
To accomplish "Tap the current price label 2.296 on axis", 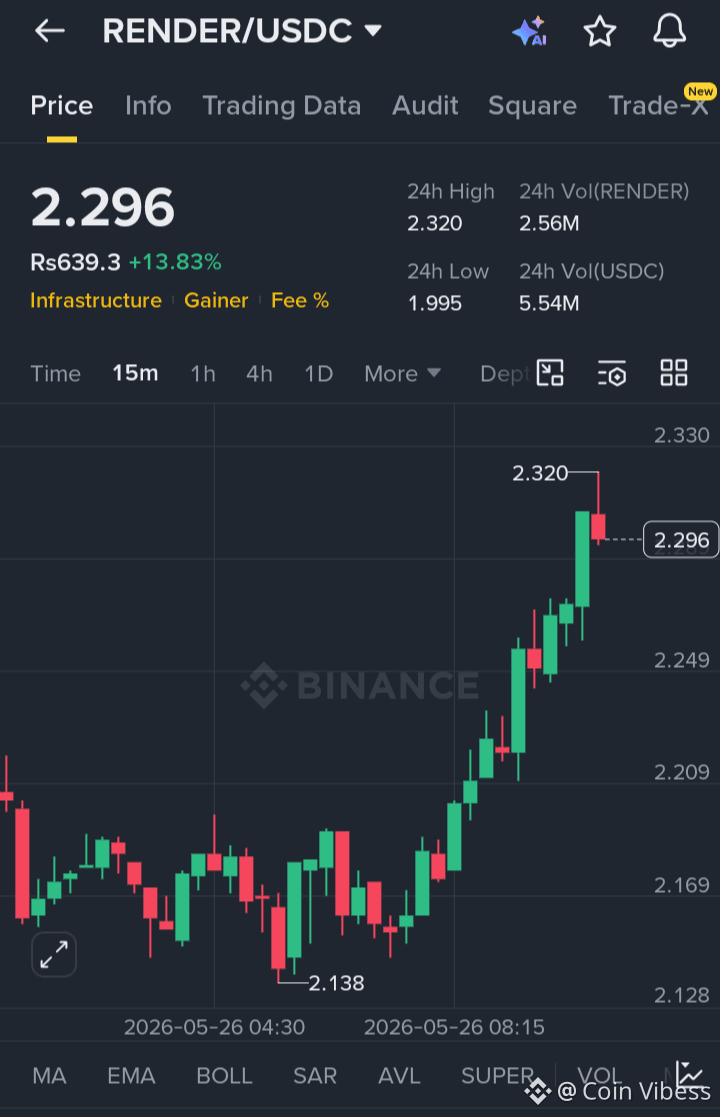I will (x=681, y=540).
